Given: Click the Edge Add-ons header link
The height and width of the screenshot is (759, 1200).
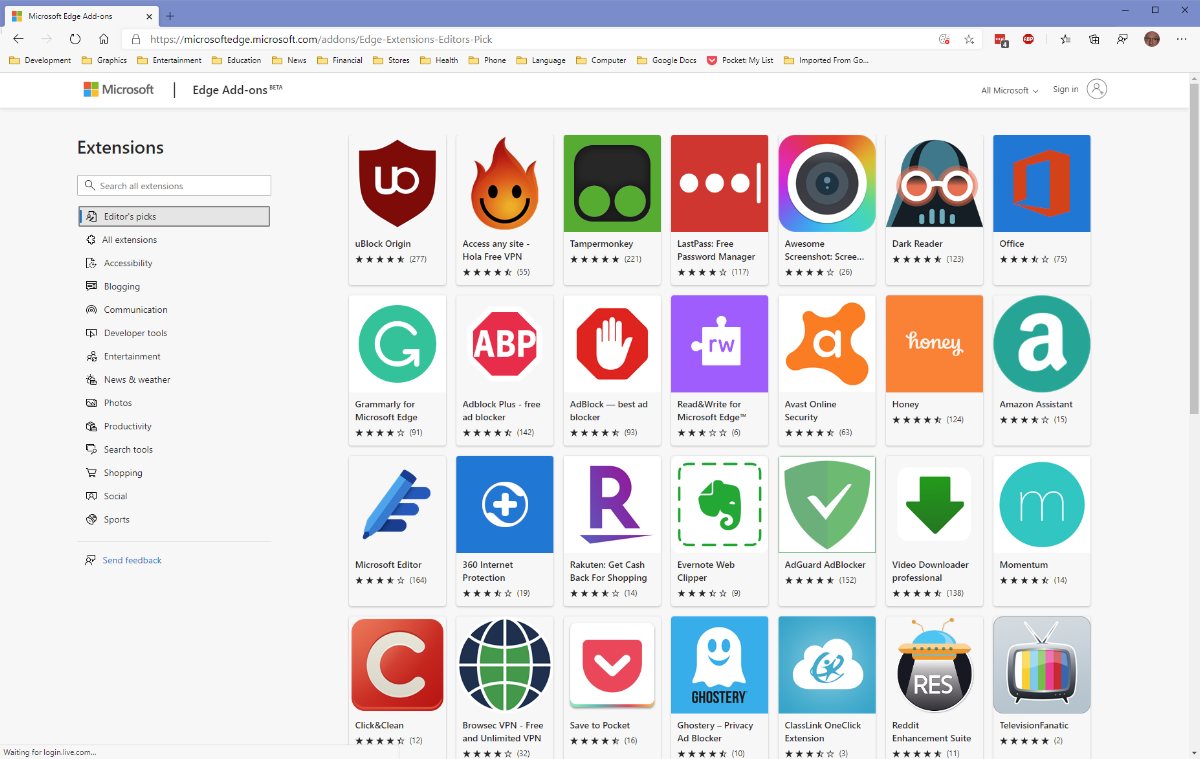Looking at the screenshot, I should [x=237, y=89].
